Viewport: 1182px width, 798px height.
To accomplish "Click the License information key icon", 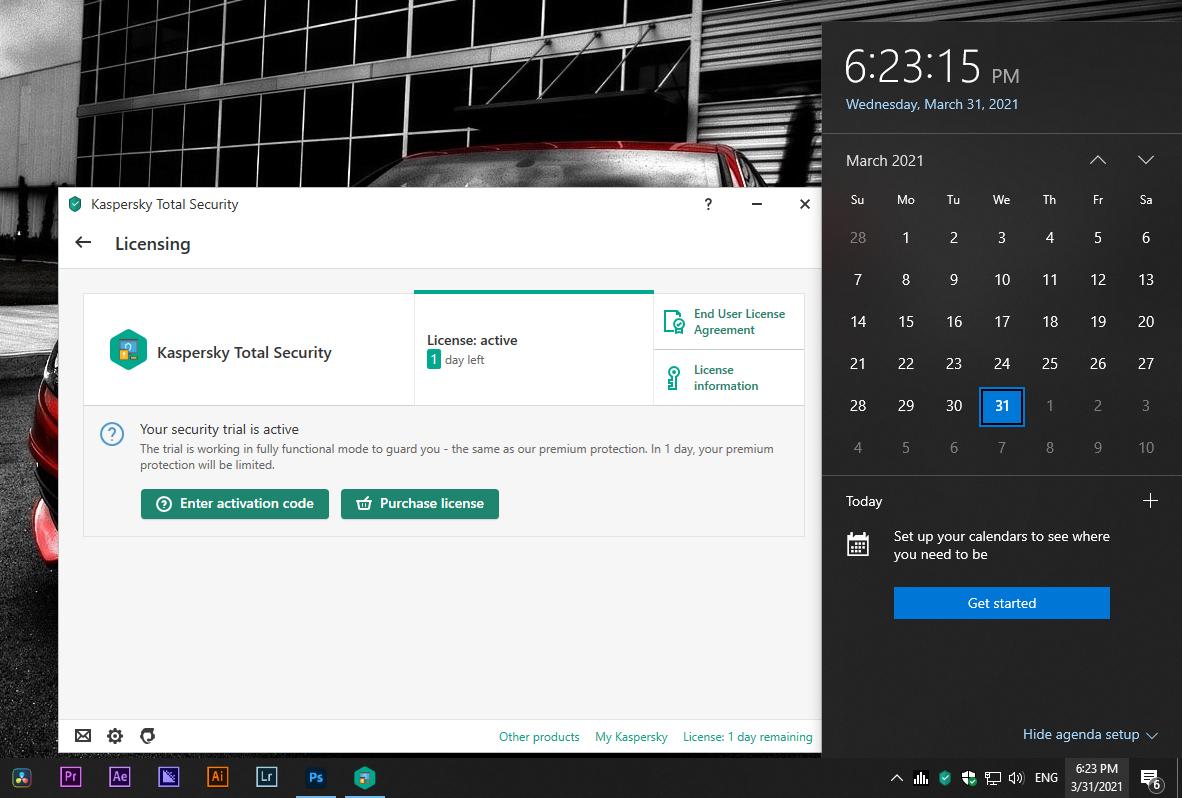I will point(673,378).
